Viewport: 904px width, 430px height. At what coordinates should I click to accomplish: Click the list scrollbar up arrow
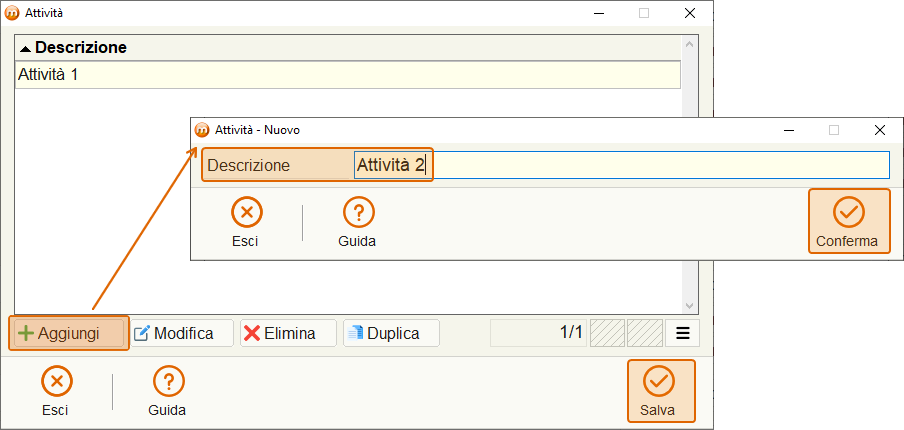click(x=689, y=45)
